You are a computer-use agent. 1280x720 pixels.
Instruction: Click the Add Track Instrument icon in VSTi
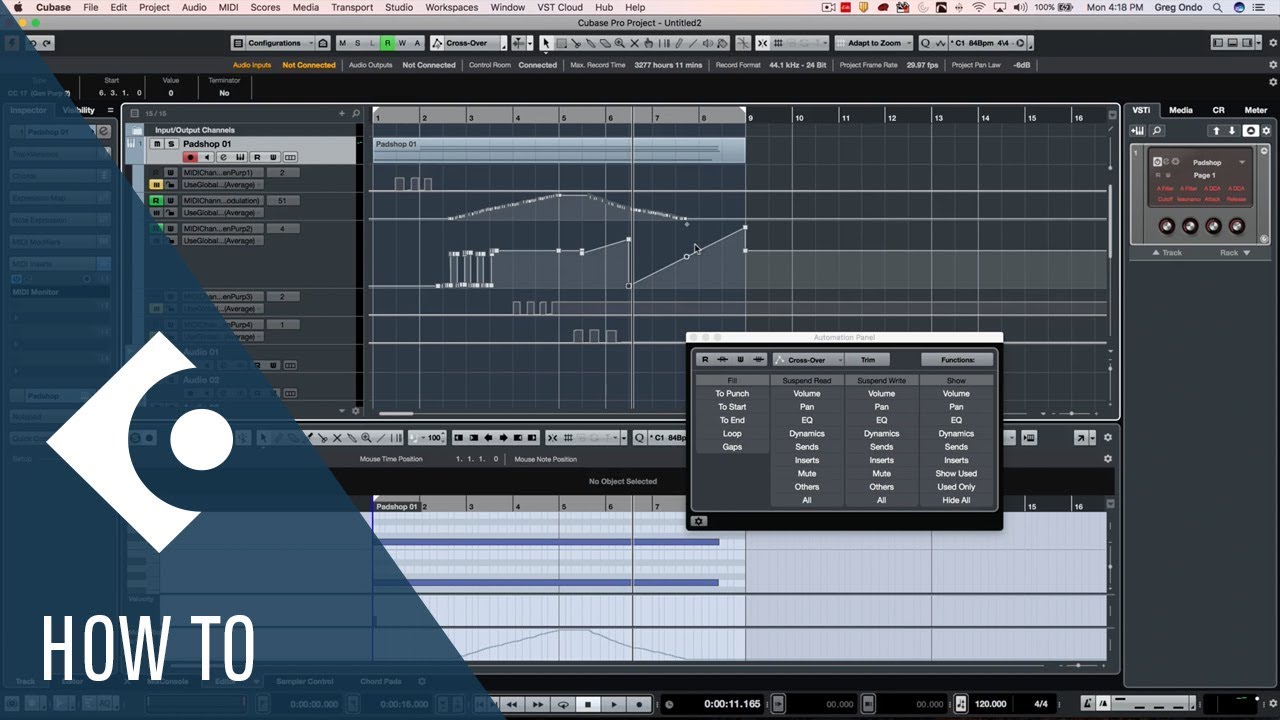coord(1137,131)
